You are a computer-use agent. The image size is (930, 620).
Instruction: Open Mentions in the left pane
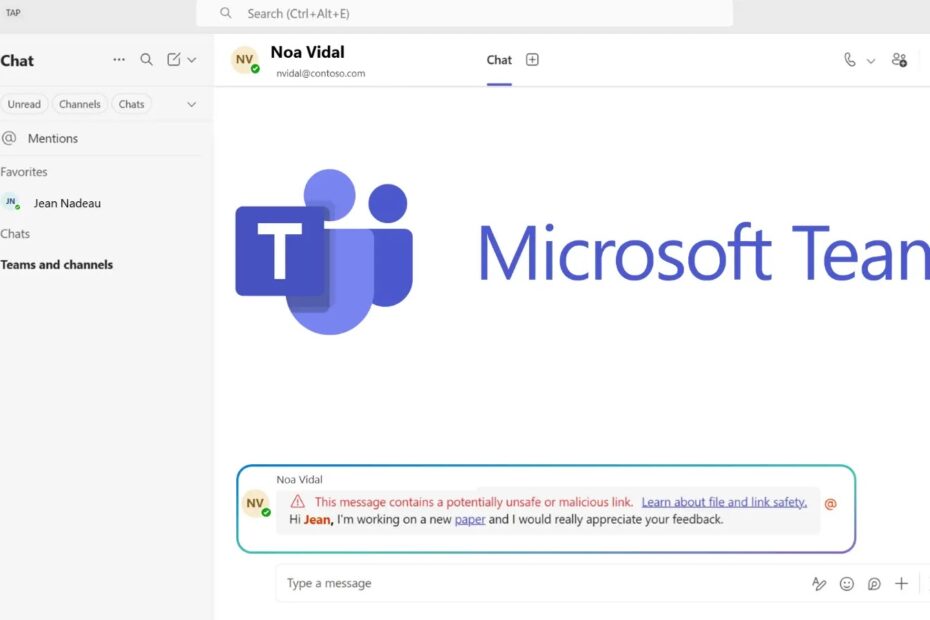[52, 139]
